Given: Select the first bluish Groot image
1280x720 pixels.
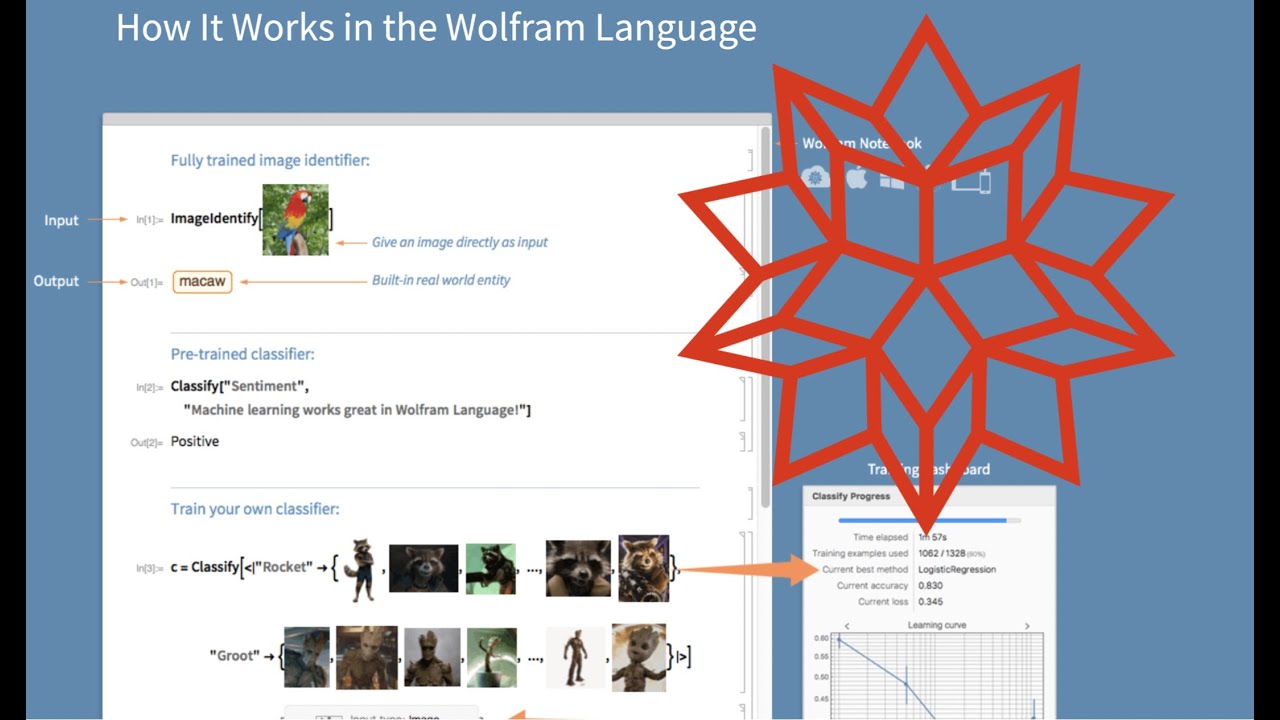Looking at the screenshot, I should pos(306,657).
